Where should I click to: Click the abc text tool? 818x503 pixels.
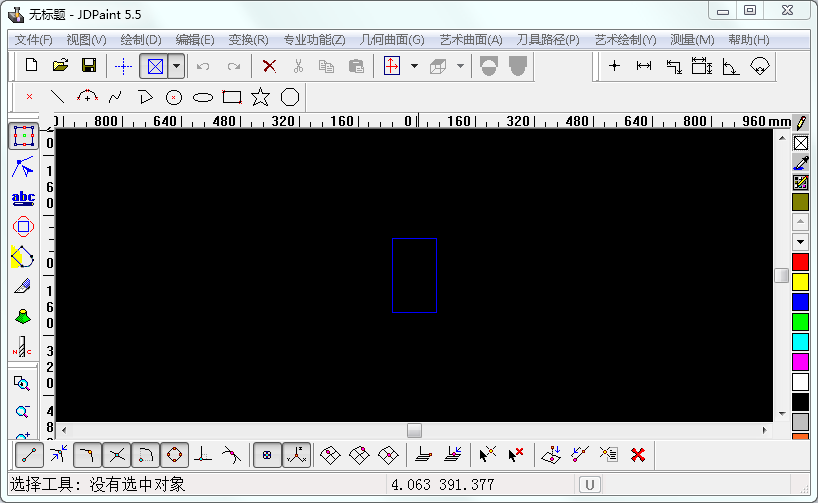pos(23,198)
